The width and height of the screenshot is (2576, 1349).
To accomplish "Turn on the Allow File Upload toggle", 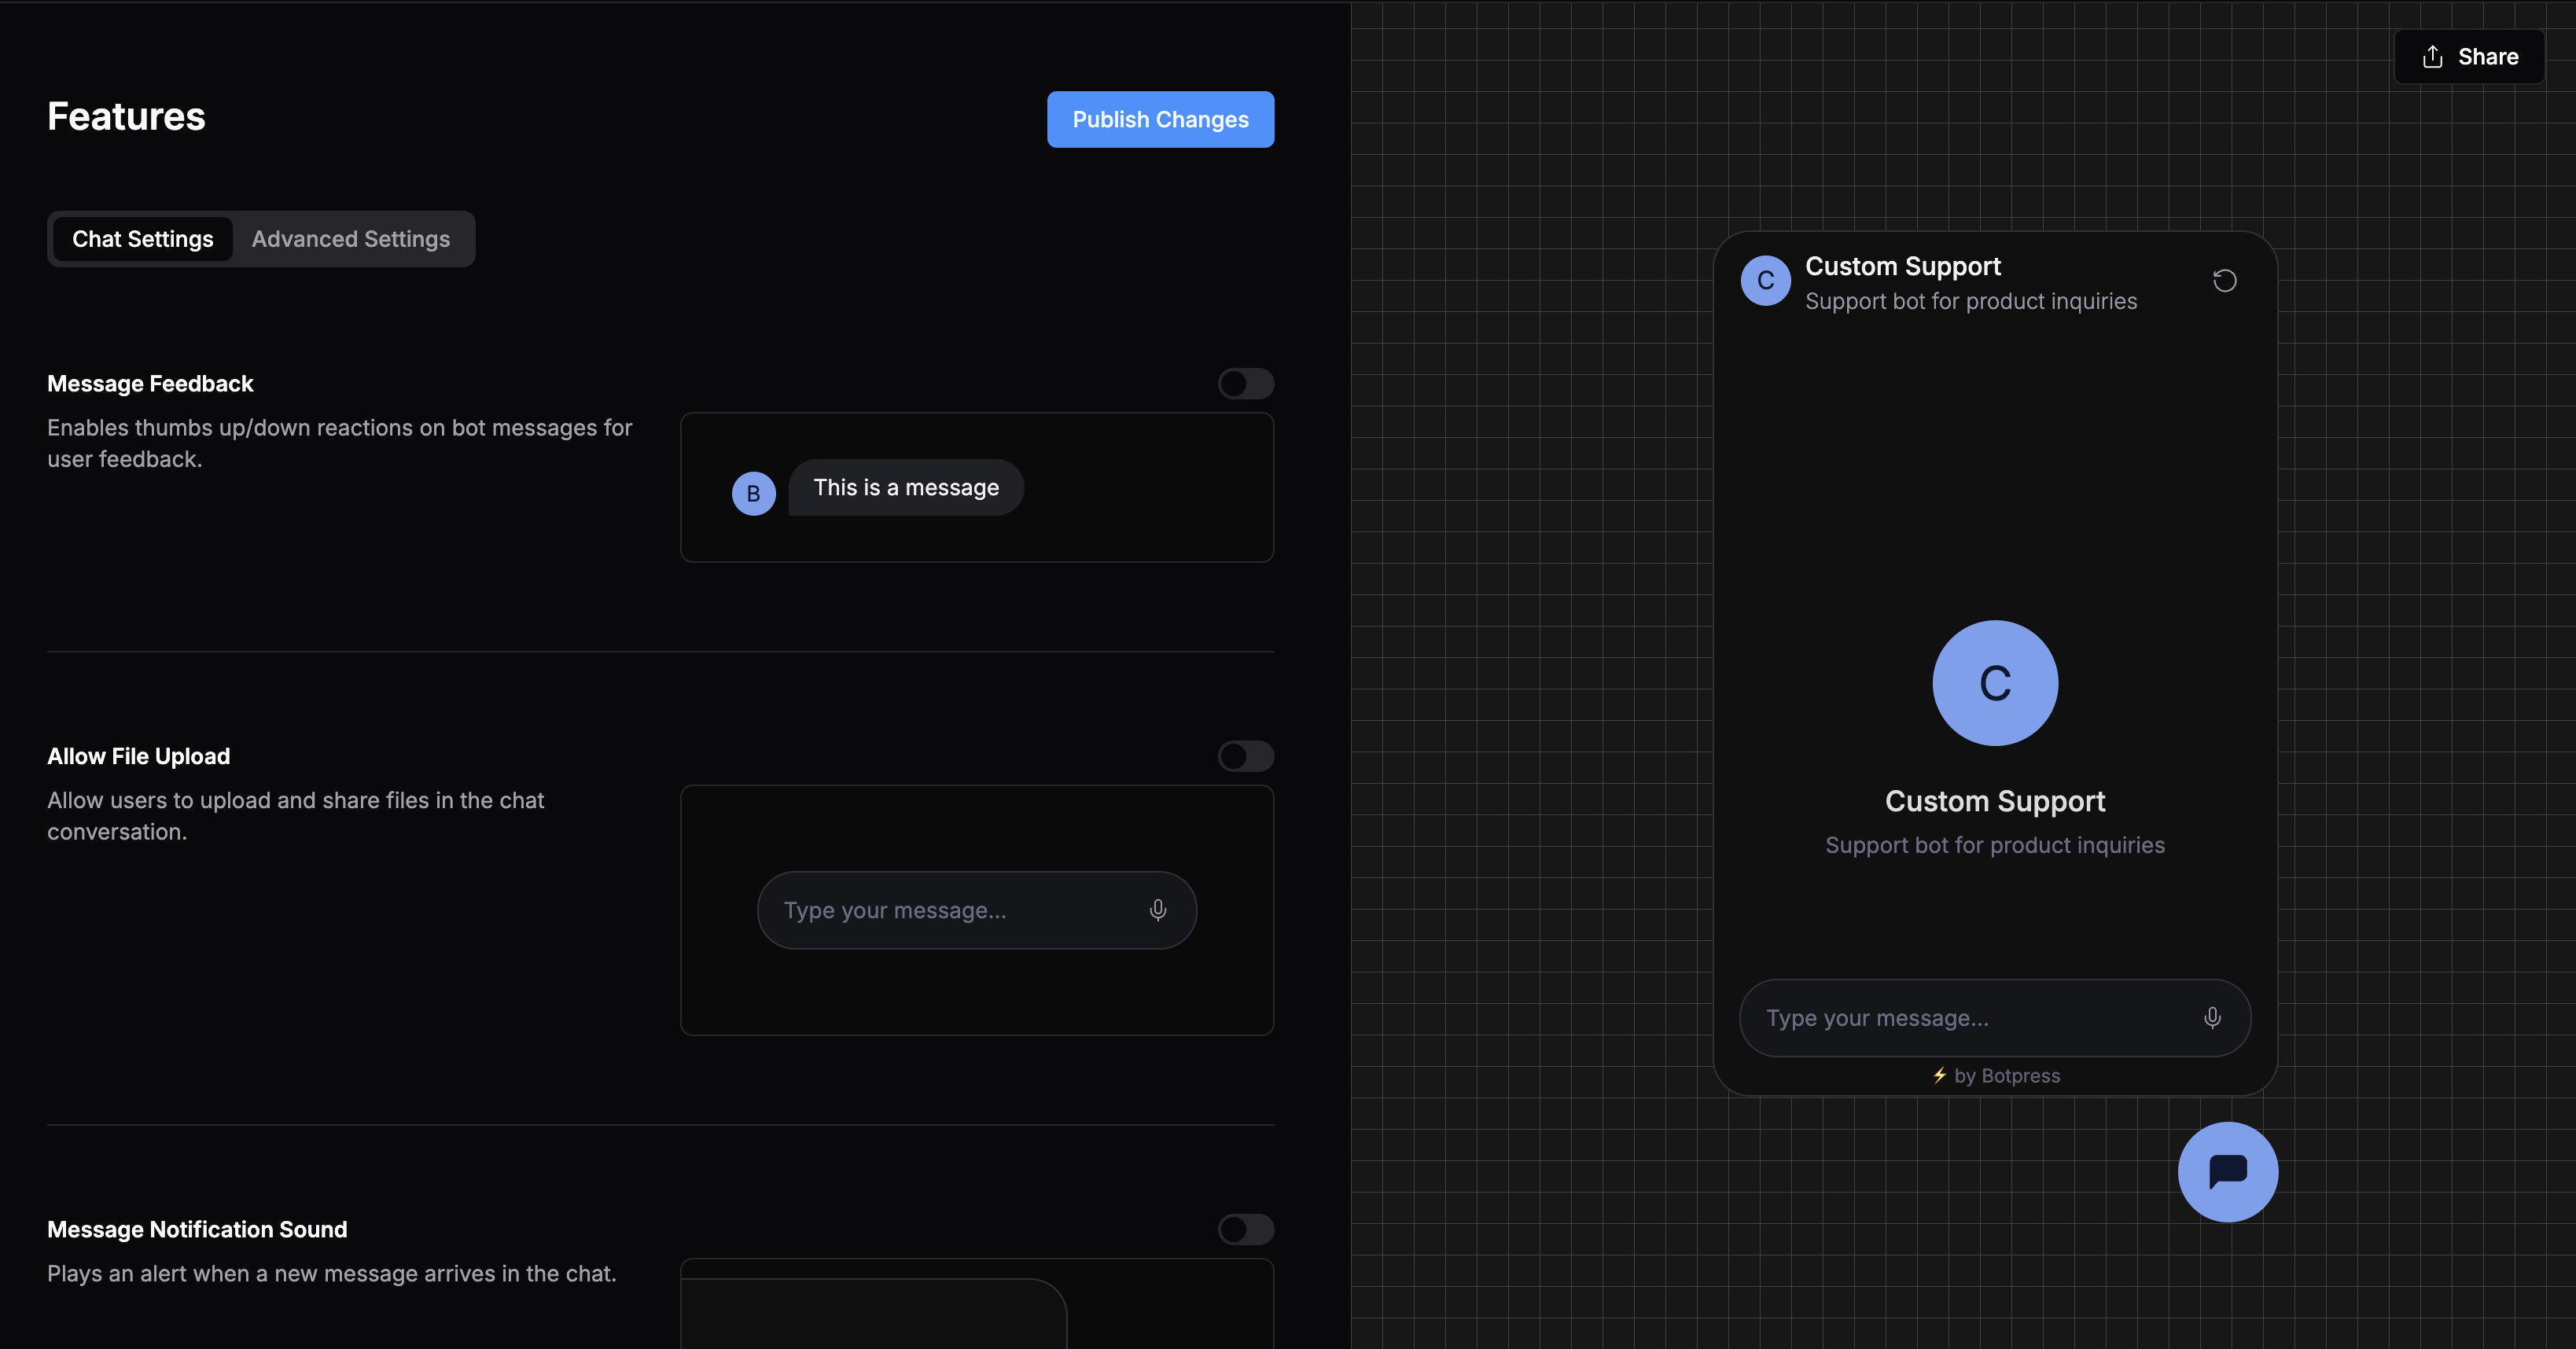I will click(1245, 756).
